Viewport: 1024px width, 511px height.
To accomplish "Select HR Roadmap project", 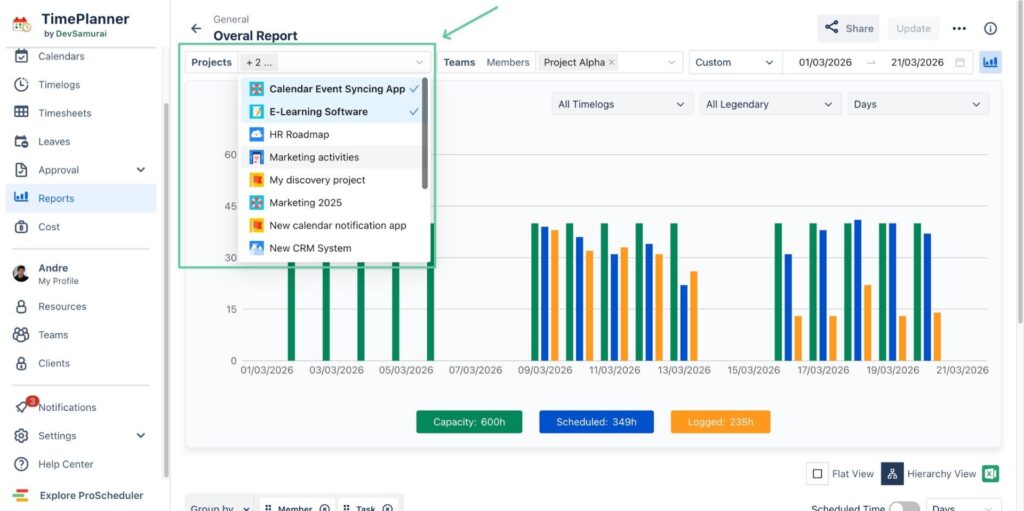I will (334, 135).
